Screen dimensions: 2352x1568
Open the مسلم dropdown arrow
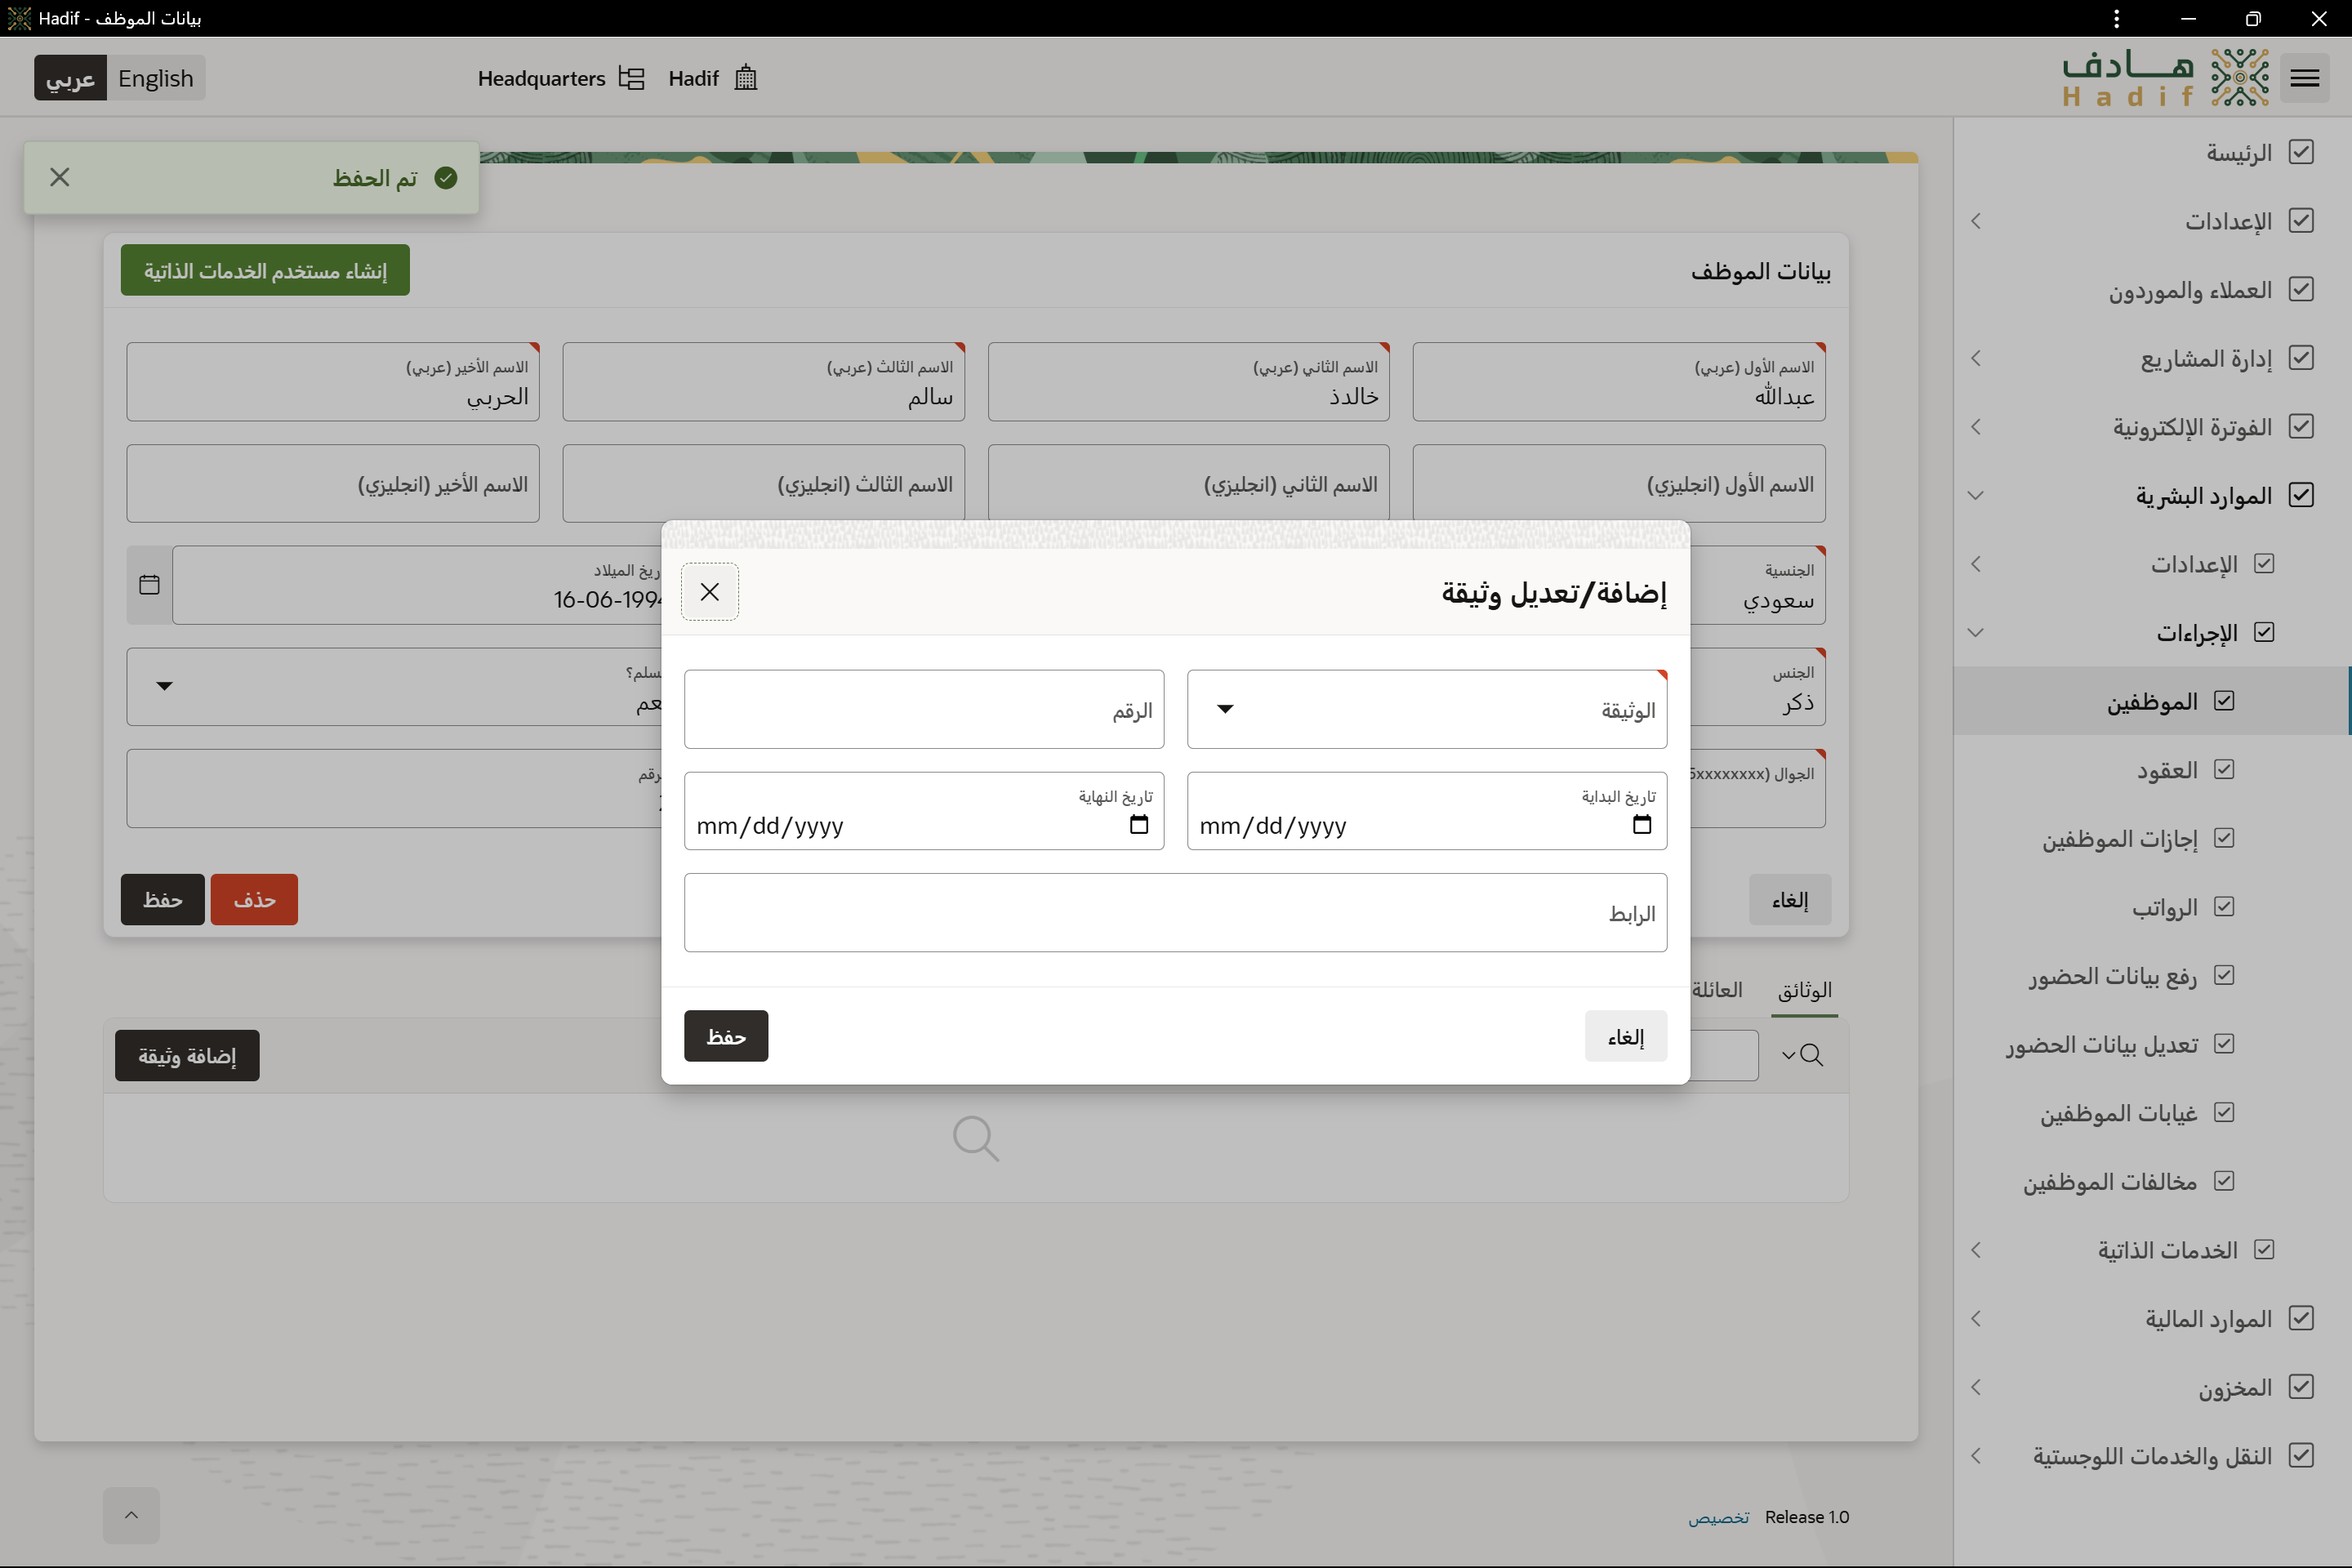click(x=165, y=686)
